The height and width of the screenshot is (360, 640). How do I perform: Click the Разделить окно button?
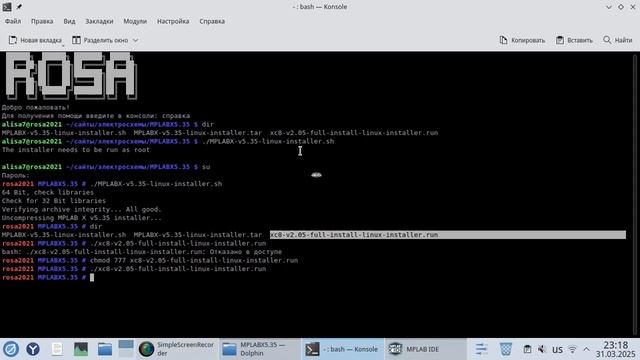point(101,40)
